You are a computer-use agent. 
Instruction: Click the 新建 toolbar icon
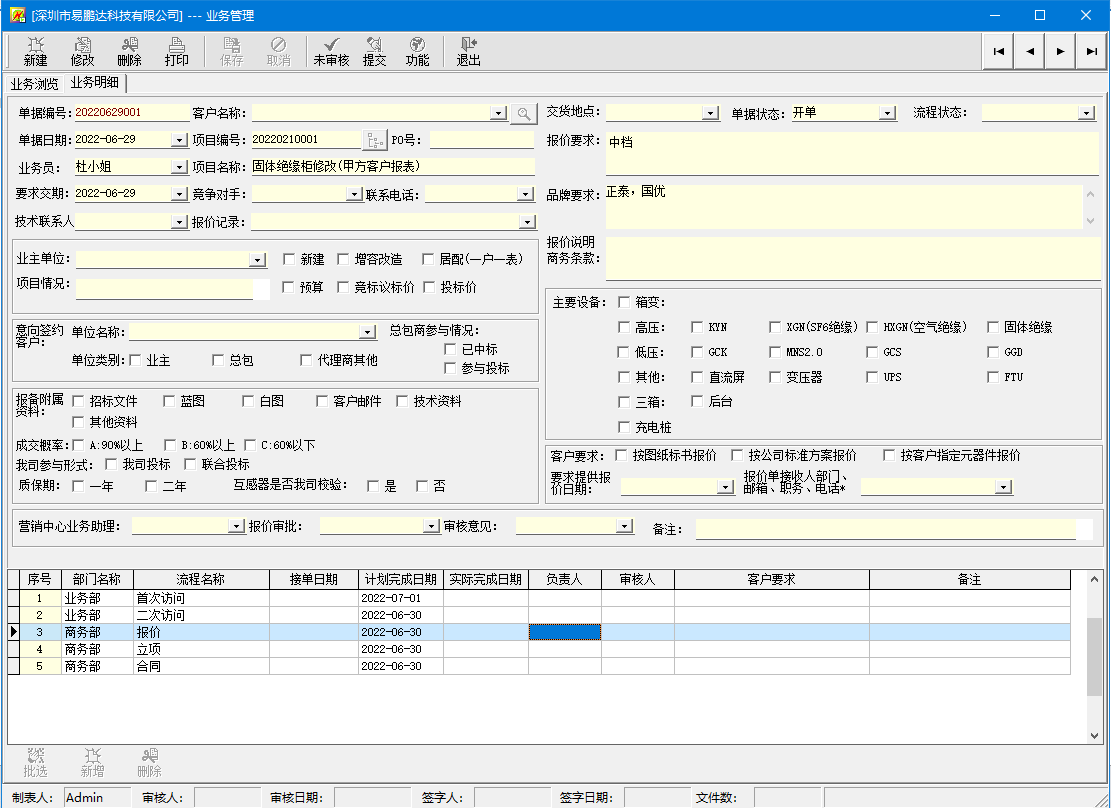pyautogui.click(x=35, y=52)
